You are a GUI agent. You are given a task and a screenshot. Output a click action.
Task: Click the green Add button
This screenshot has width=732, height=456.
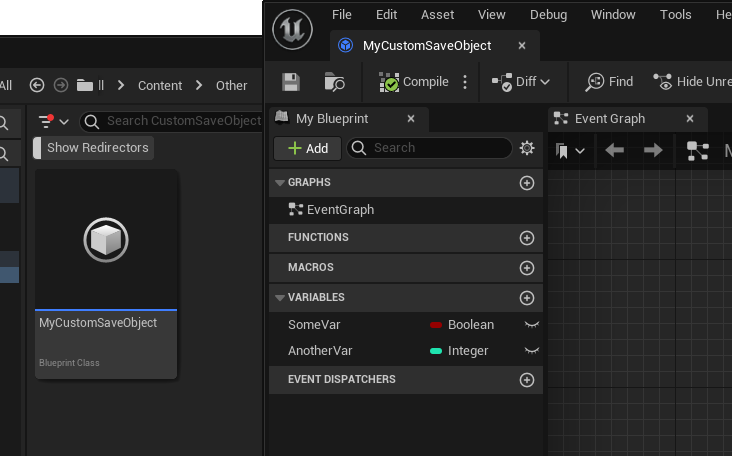[x=307, y=148]
